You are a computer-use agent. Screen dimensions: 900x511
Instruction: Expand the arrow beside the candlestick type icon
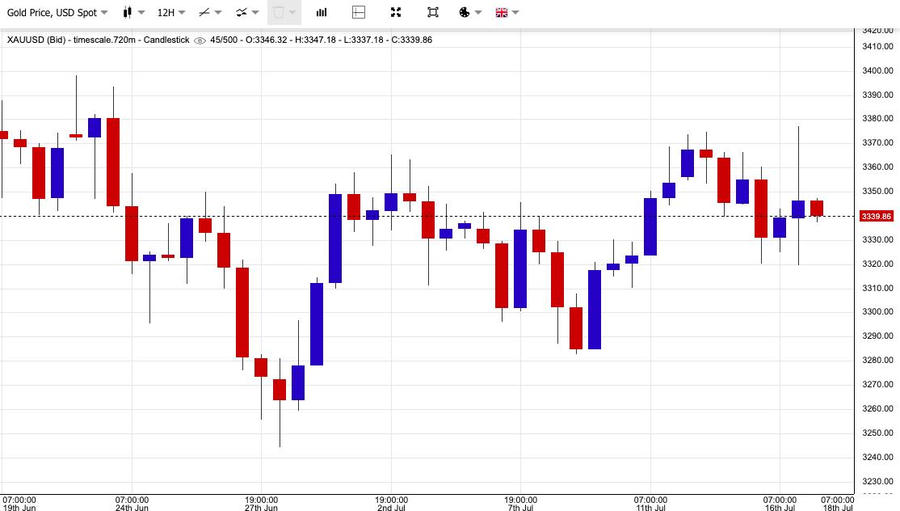tap(143, 12)
